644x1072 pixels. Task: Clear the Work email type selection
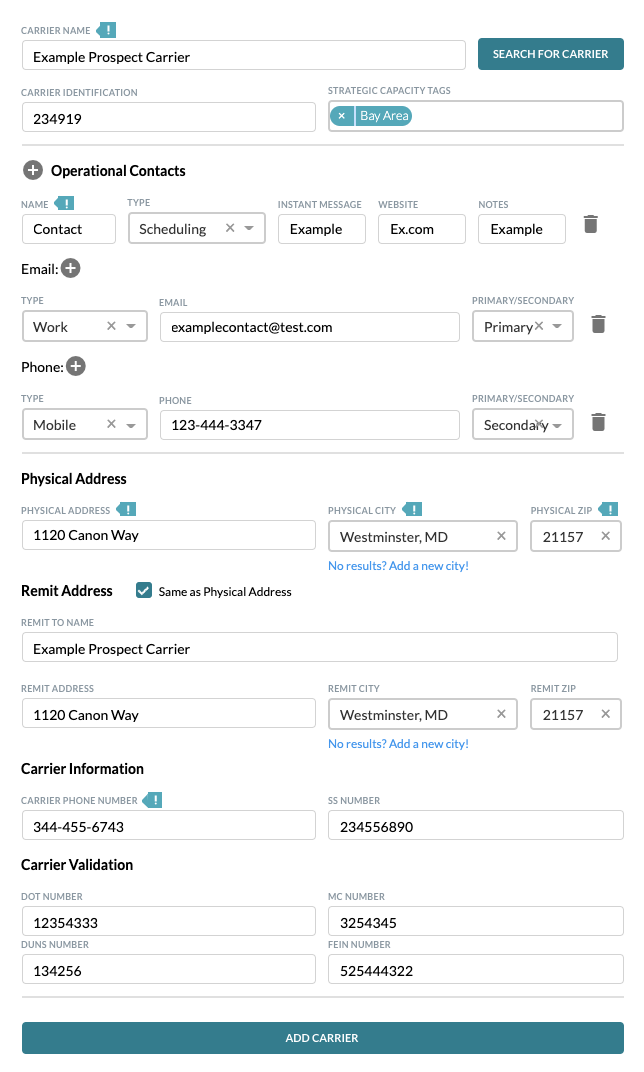(111, 326)
